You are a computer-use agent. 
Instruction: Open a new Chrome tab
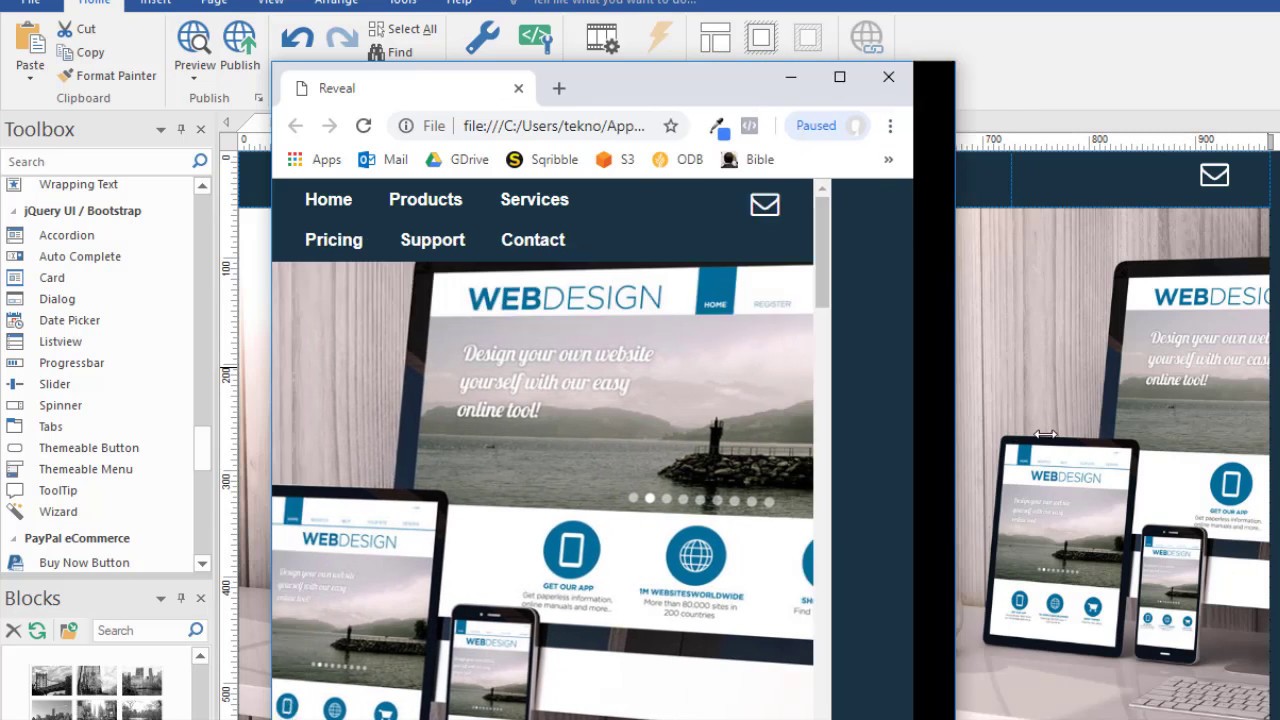(x=559, y=89)
